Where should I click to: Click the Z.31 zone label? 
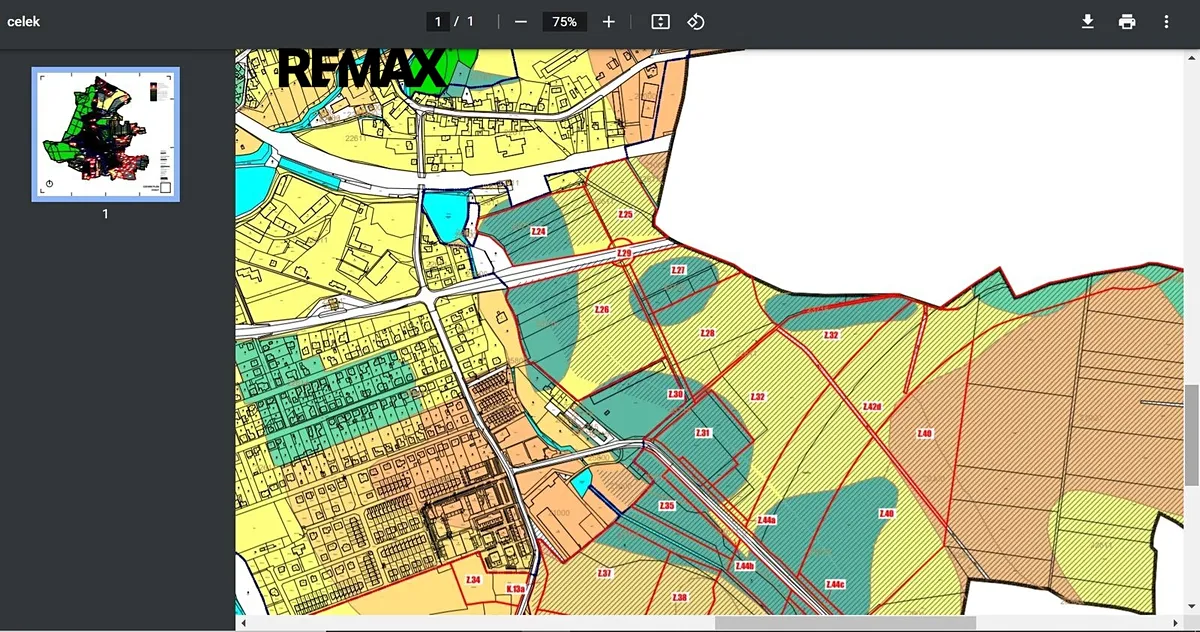click(x=703, y=433)
